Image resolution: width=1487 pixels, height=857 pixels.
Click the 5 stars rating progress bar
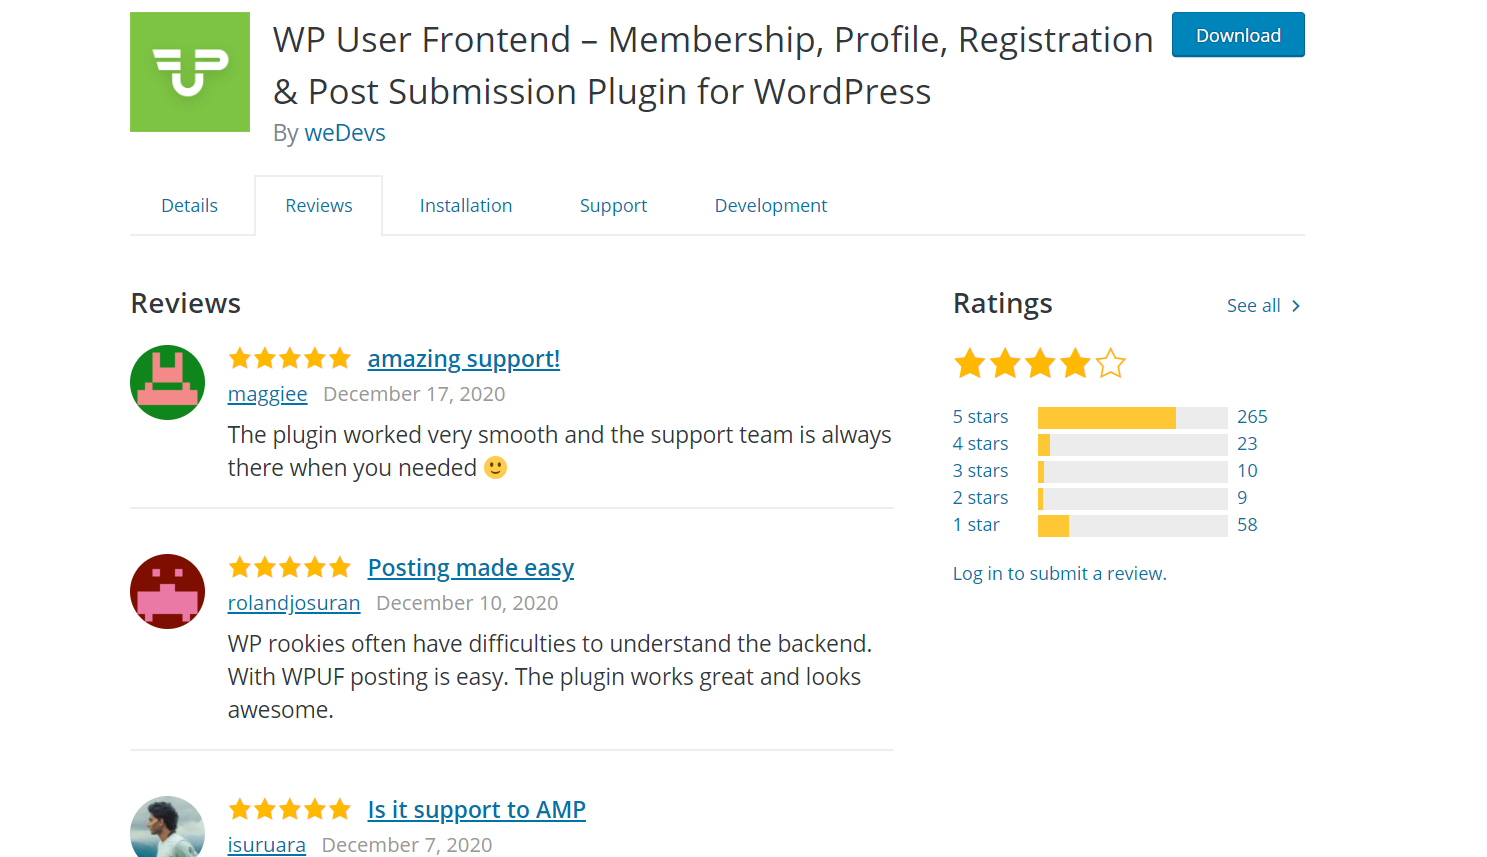pos(1131,416)
